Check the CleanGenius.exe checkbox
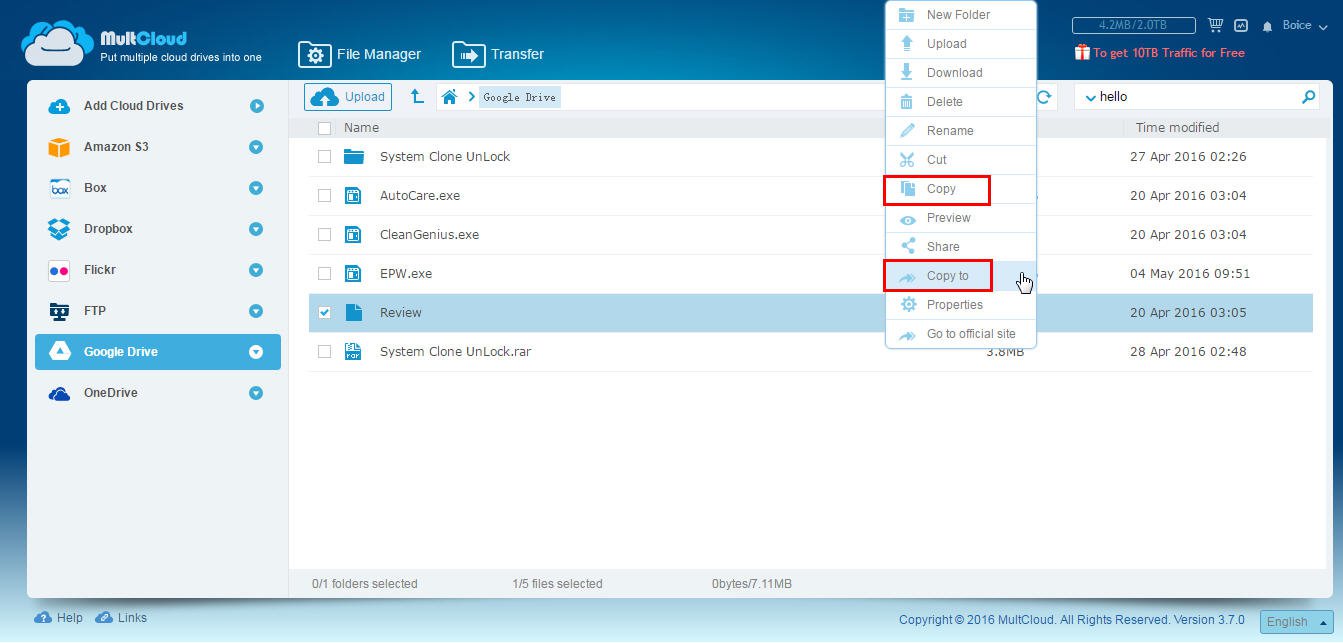The width and height of the screenshot is (1343, 643). pyautogui.click(x=324, y=235)
